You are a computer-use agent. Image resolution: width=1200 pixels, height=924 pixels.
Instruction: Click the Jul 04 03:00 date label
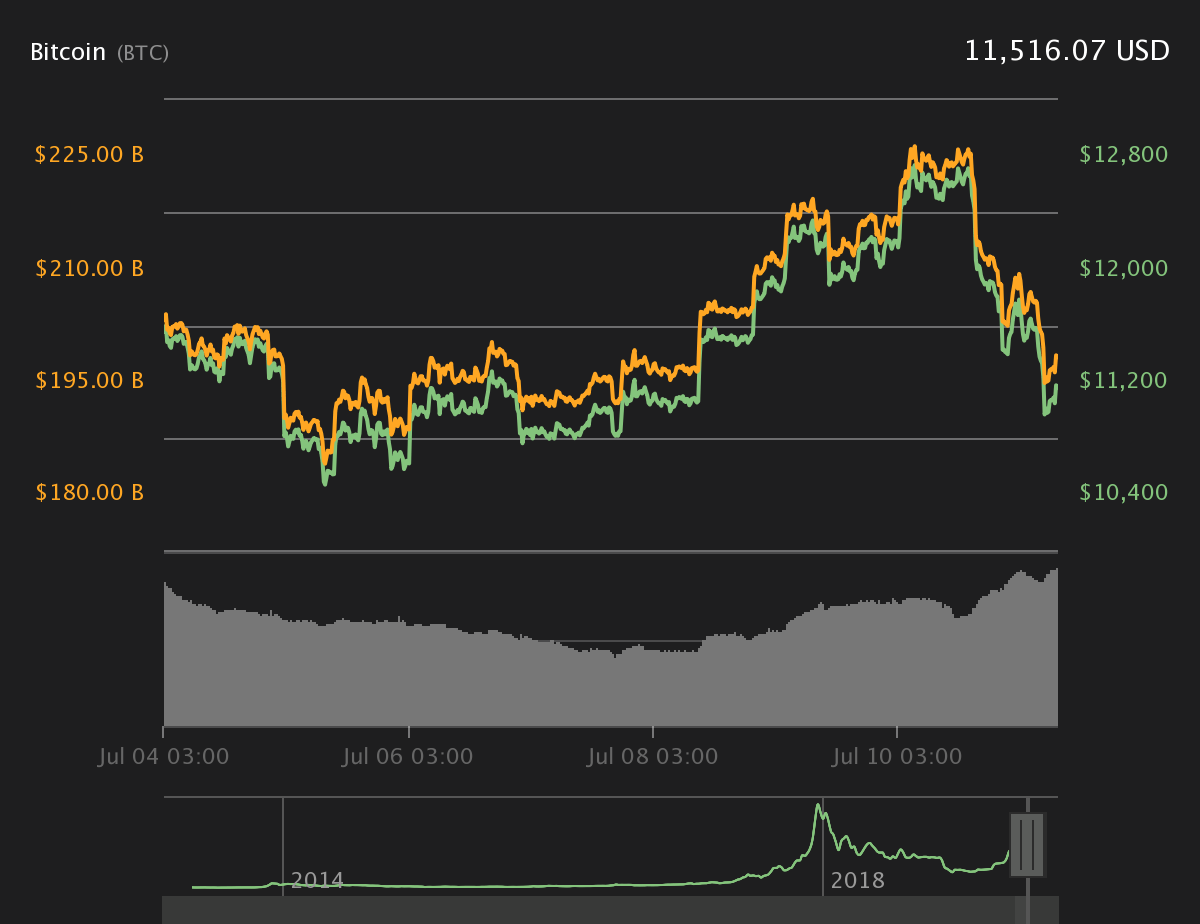(164, 757)
